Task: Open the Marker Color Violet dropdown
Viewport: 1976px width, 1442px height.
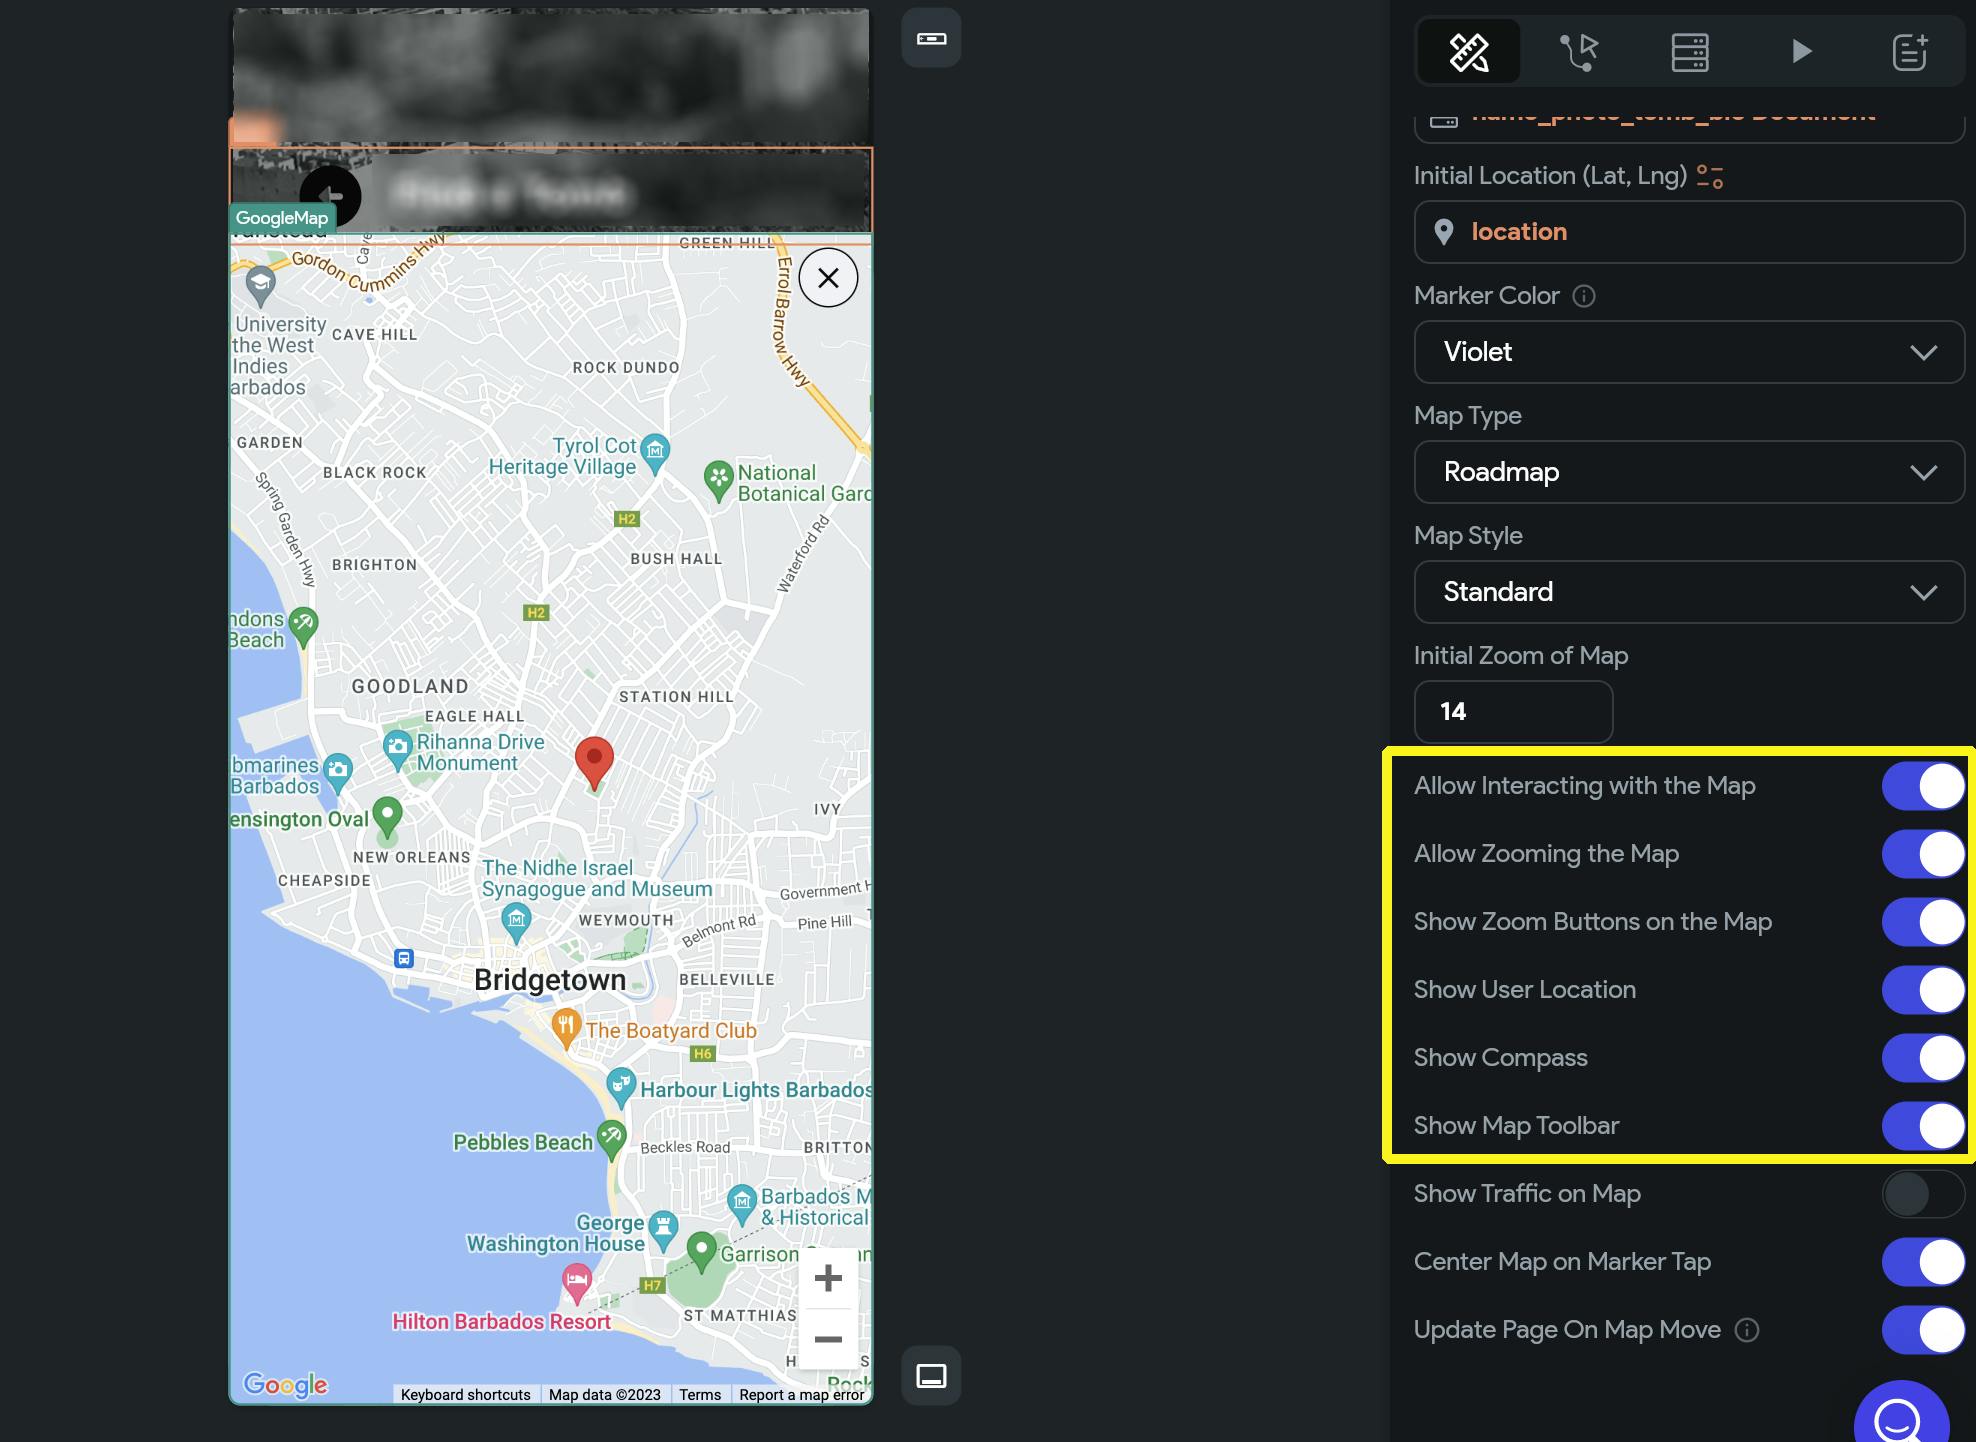Action: point(1688,352)
